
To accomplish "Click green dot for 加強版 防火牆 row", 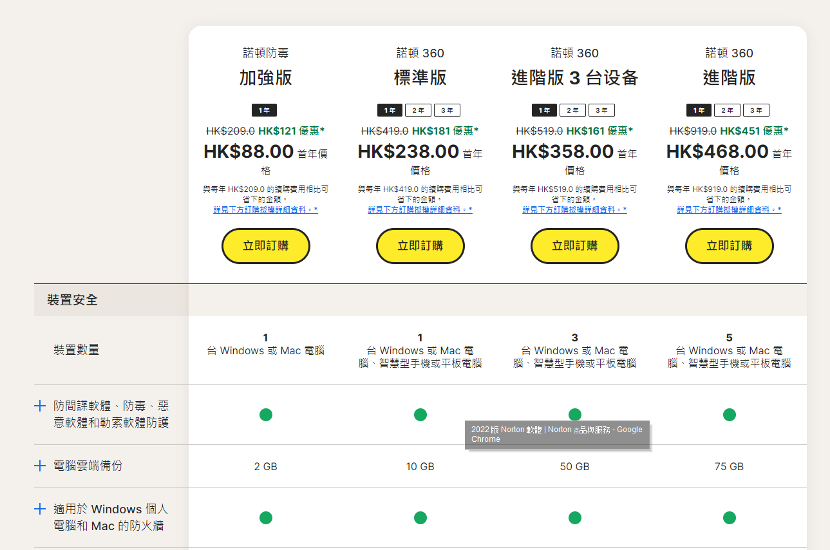I will coord(266,517).
